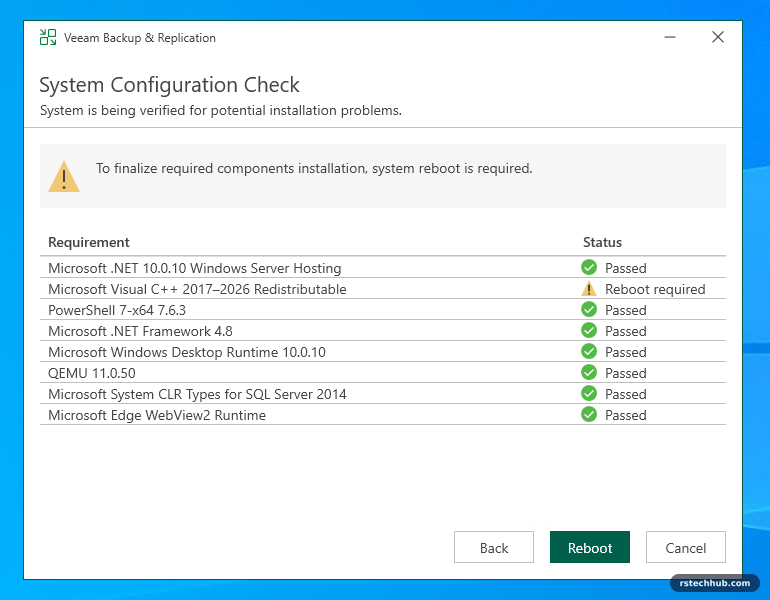Click green check icon for Edge WebView2 Runtime

pyautogui.click(x=589, y=415)
